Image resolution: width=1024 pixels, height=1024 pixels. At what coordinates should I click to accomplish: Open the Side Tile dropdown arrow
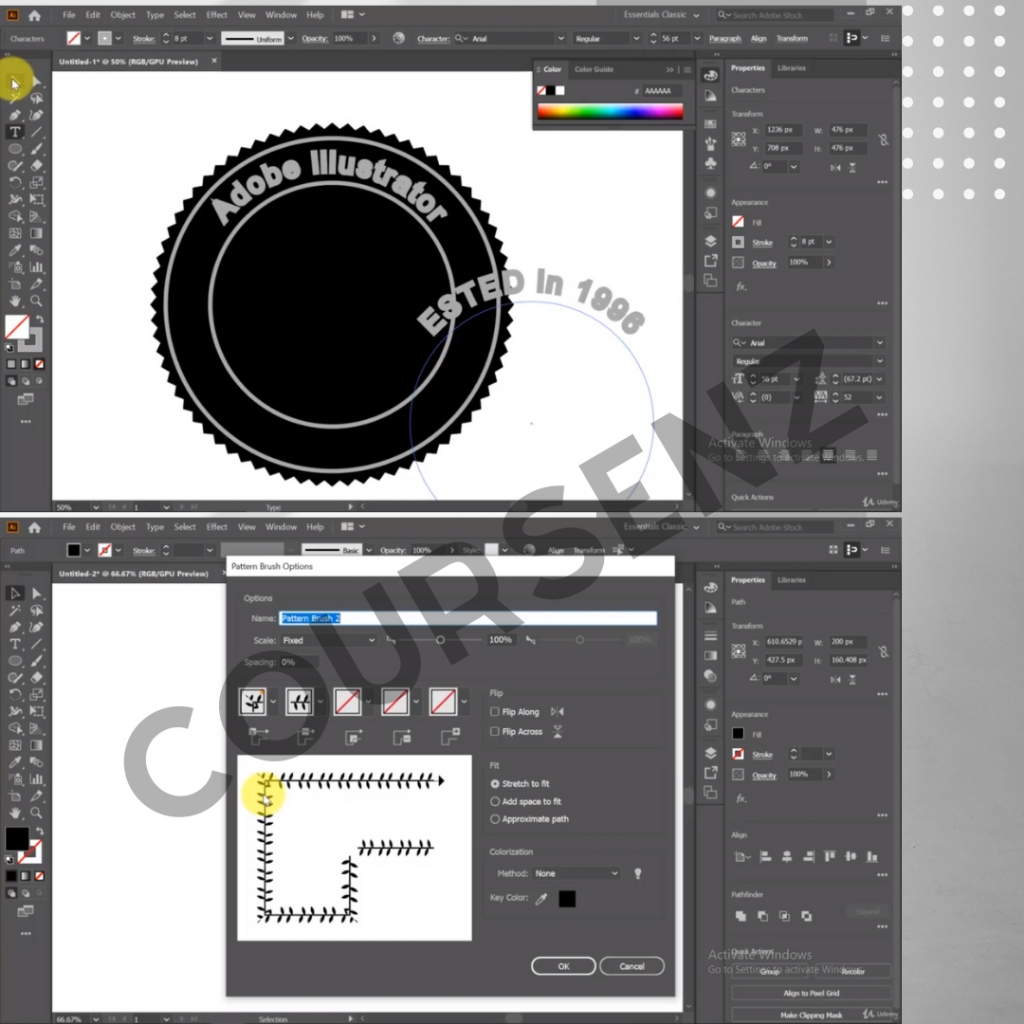click(x=320, y=702)
